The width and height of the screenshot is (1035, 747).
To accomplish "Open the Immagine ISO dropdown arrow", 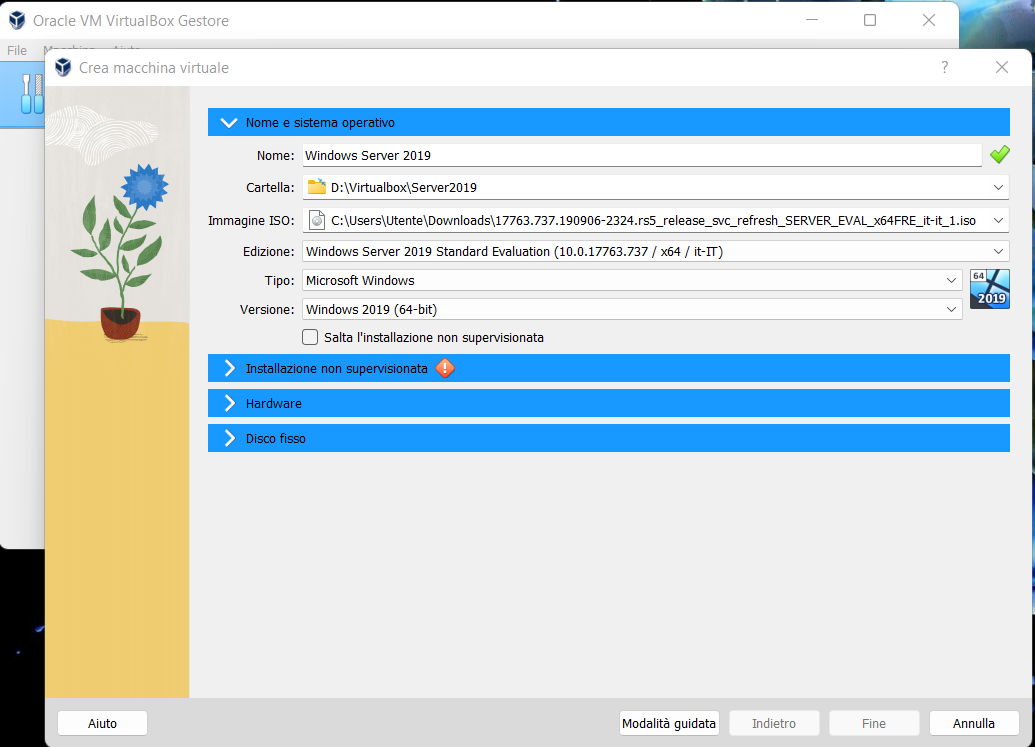I will click(998, 220).
